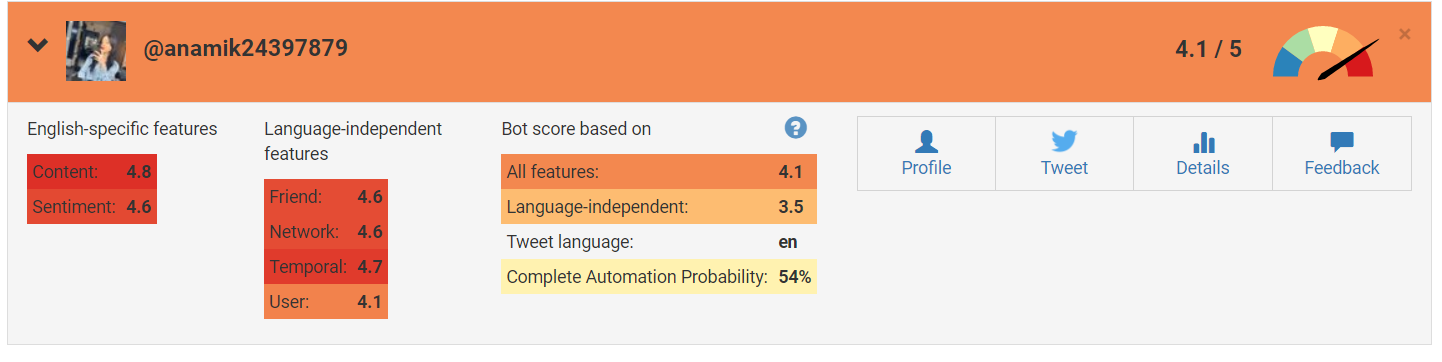This screenshot has height=362, width=1442.
Task: Collapse the account panel with chevron
Action: pyautogui.click(x=38, y=46)
